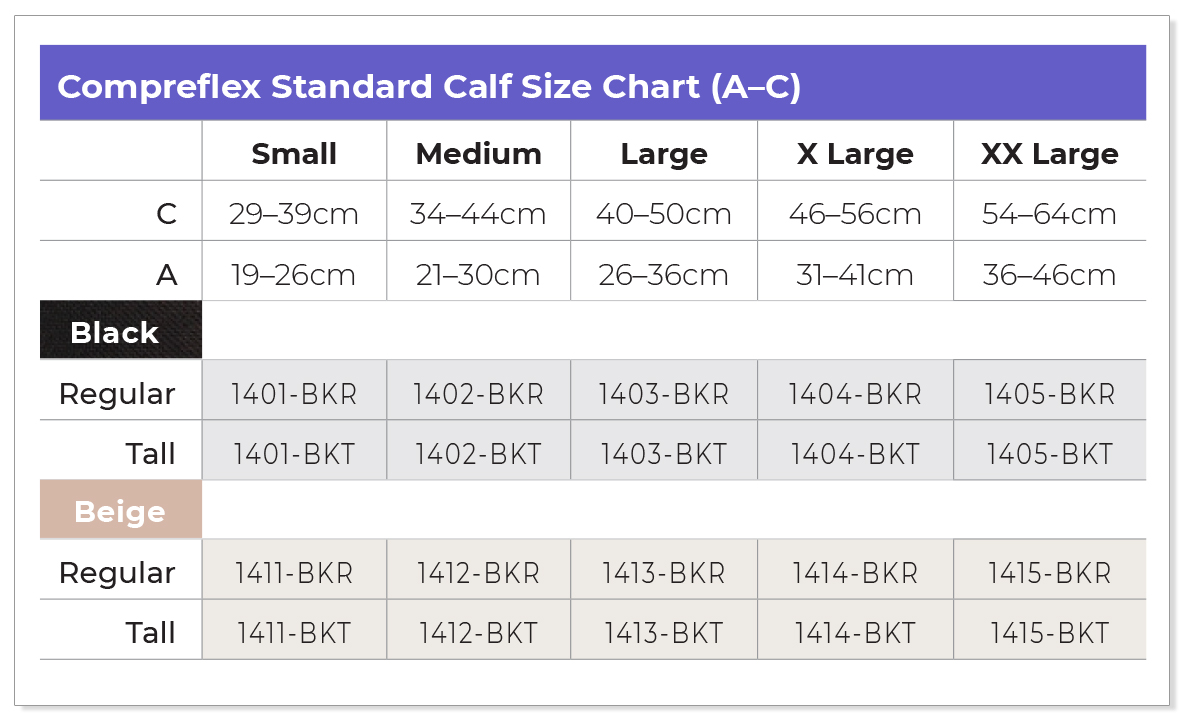Click the XX Large column header

coord(1050,153)
